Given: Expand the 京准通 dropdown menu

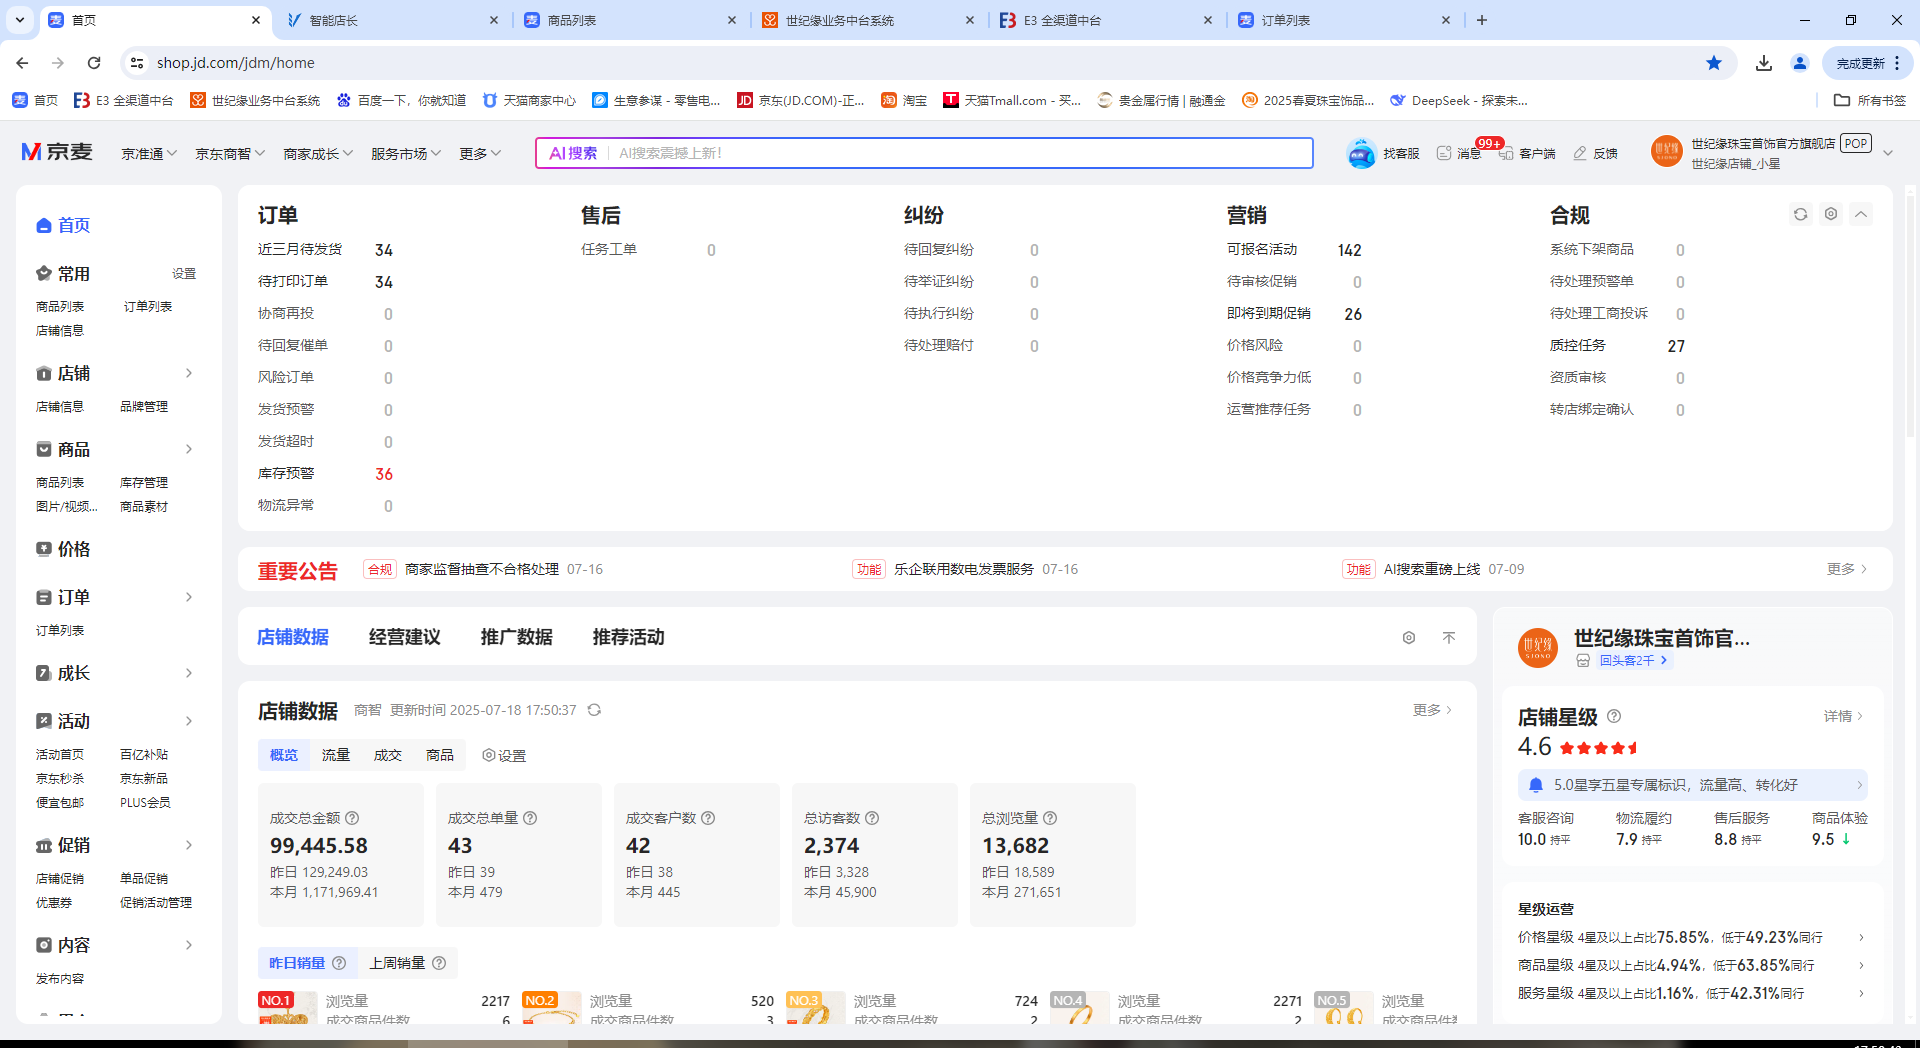Looking at the screenshot, I should 149,153.
